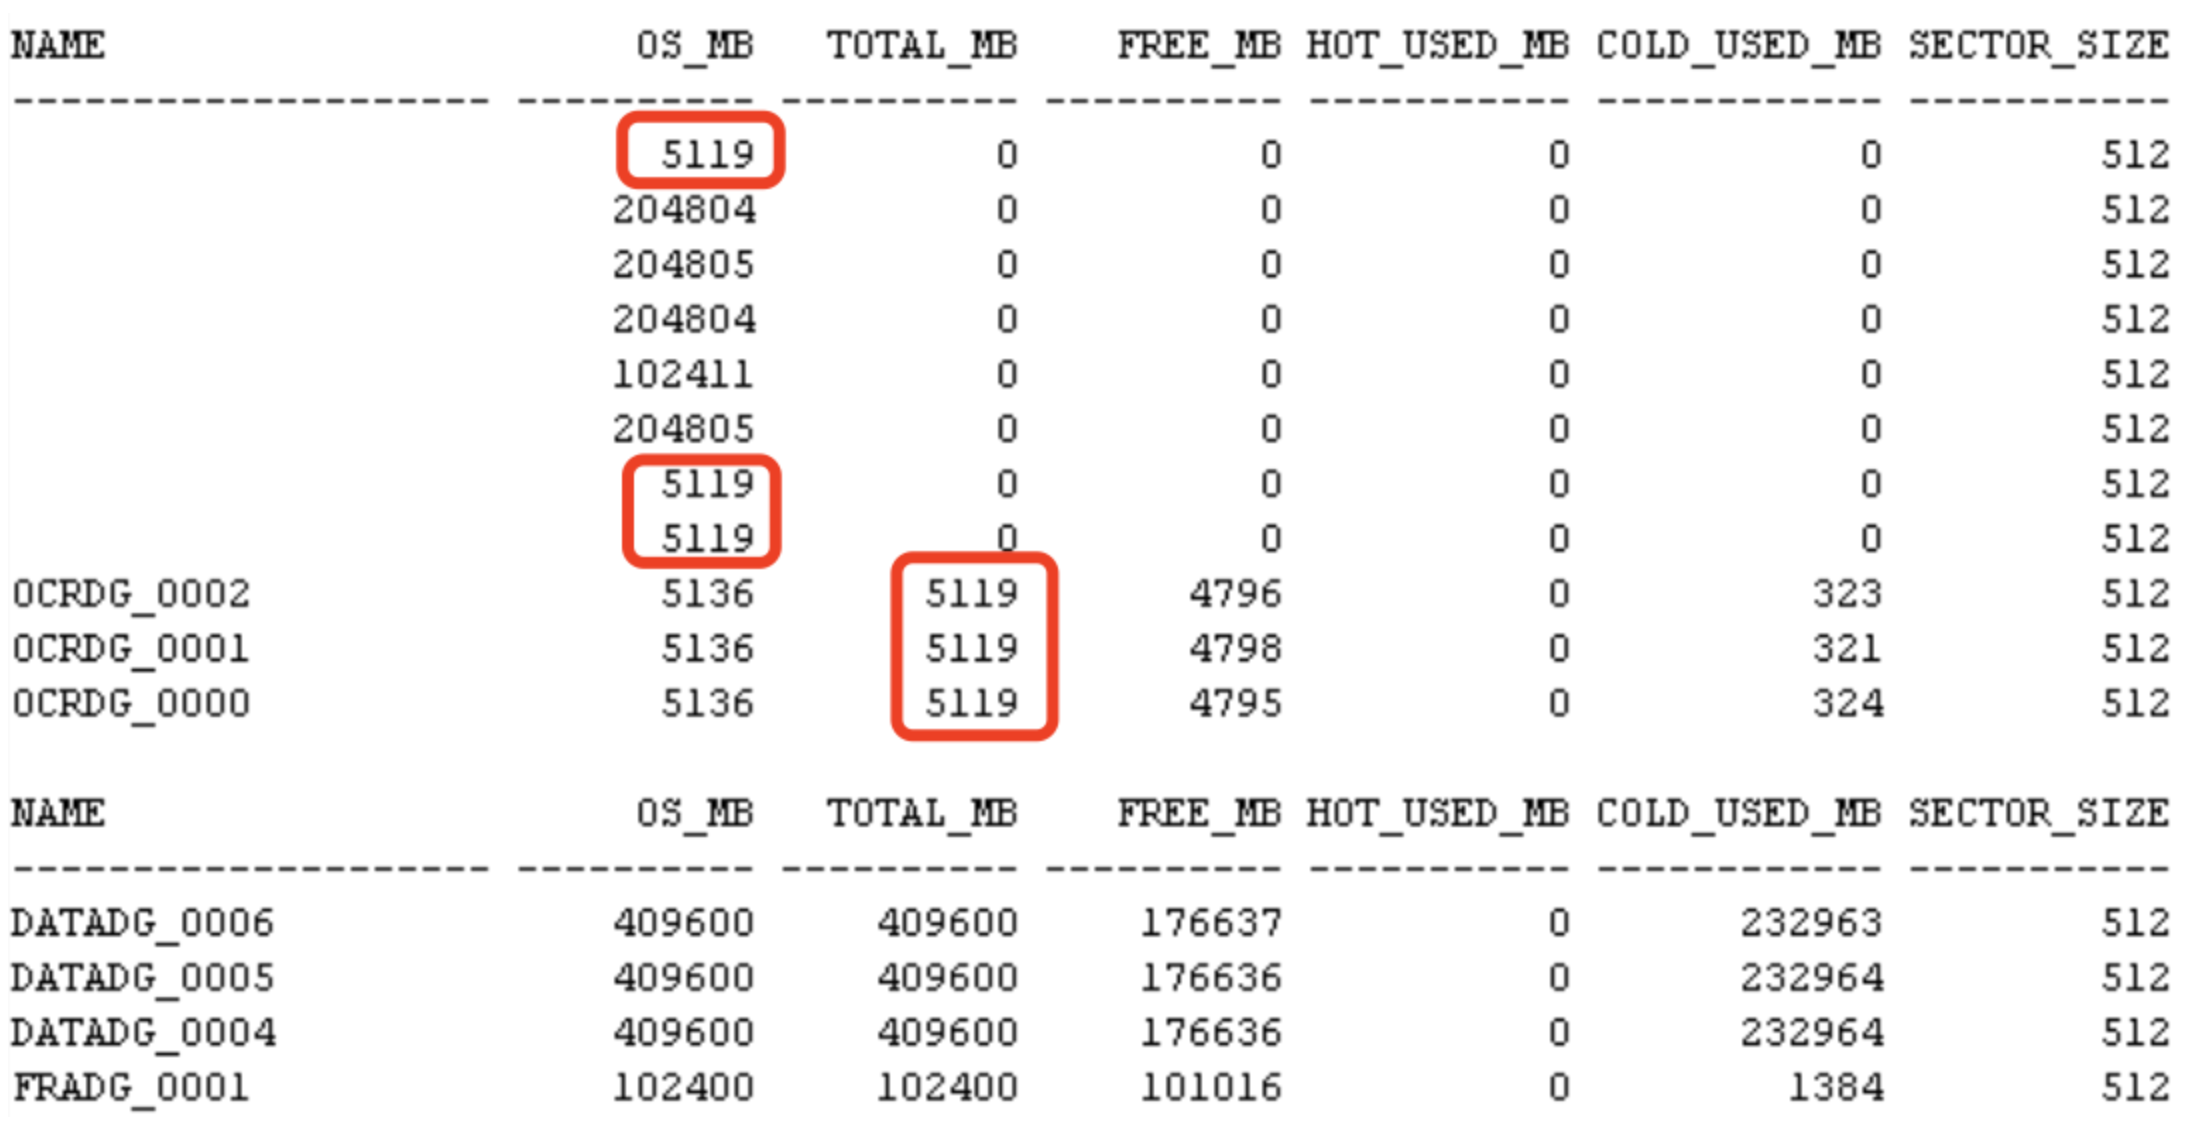This screenshot has height=1122, width=2188.
Task: Click the top COLD_USED_MB column header
Action: click(1739, 45)
